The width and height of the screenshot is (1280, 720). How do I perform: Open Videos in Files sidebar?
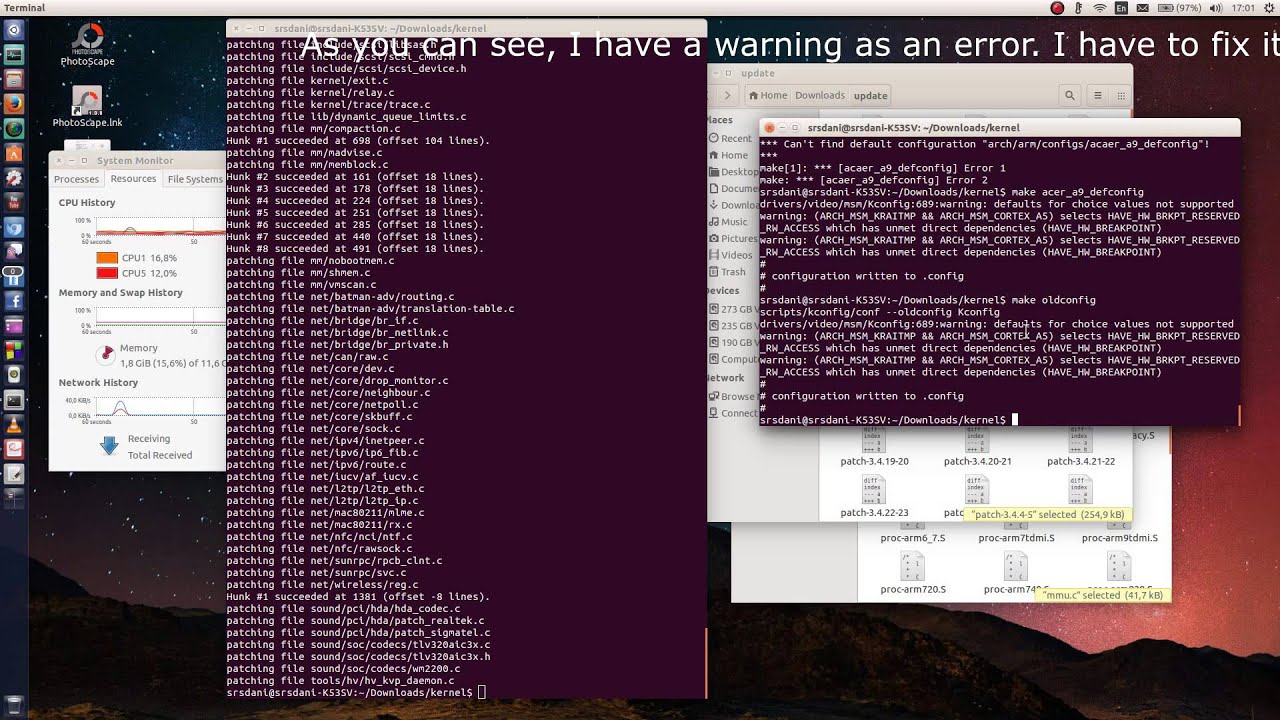(729, 255)
